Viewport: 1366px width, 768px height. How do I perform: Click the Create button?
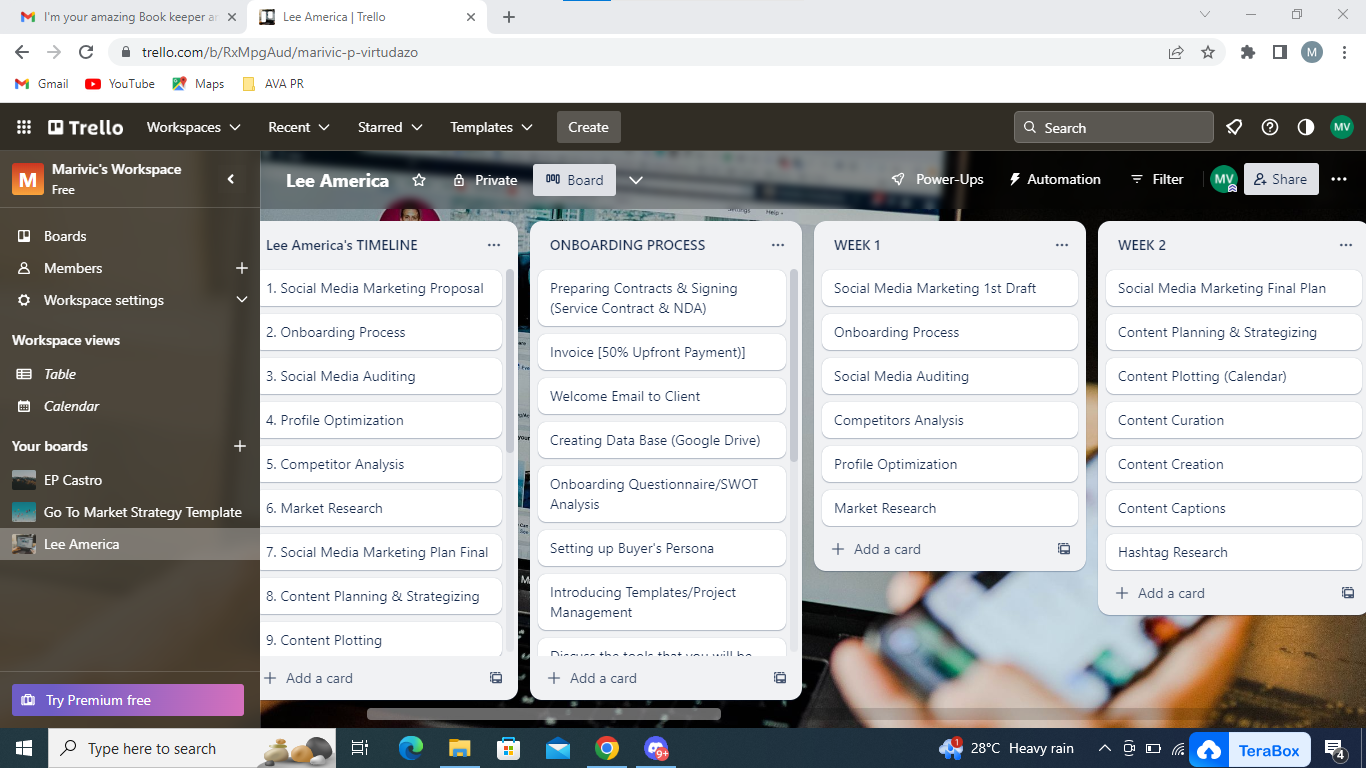click(x=588, y=127)
